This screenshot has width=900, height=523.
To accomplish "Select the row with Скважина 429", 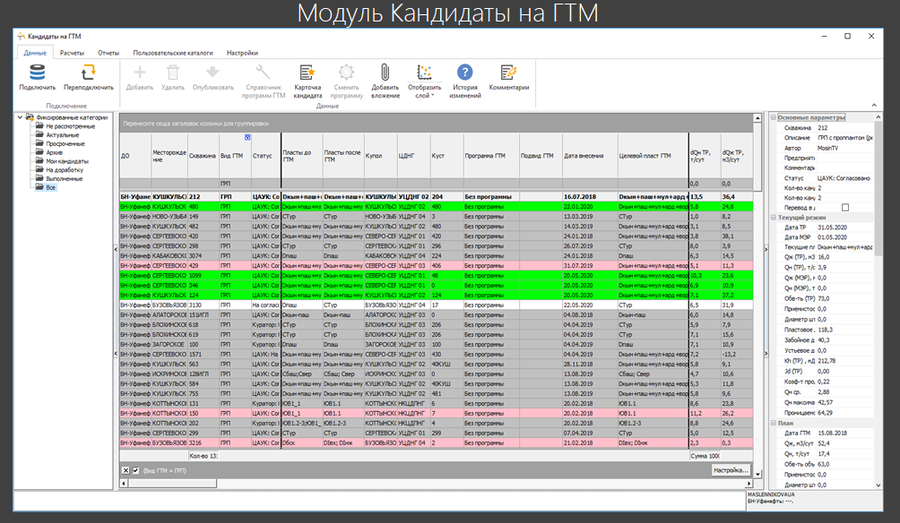I will coord(436,266).
